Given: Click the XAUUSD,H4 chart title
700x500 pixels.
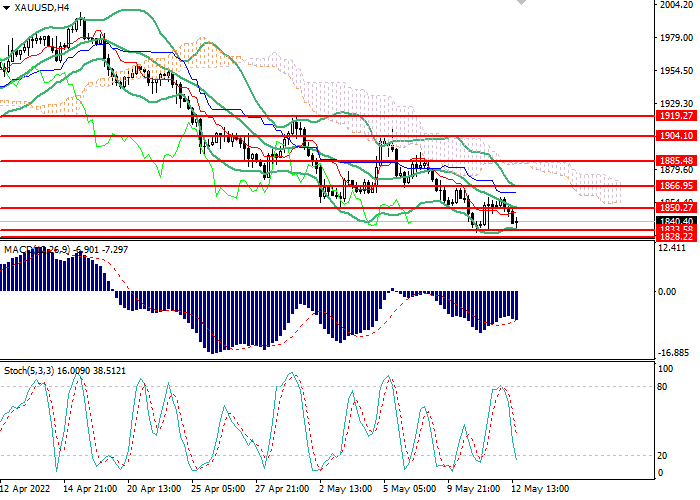Looking at the screenshot, I should 42,7.
